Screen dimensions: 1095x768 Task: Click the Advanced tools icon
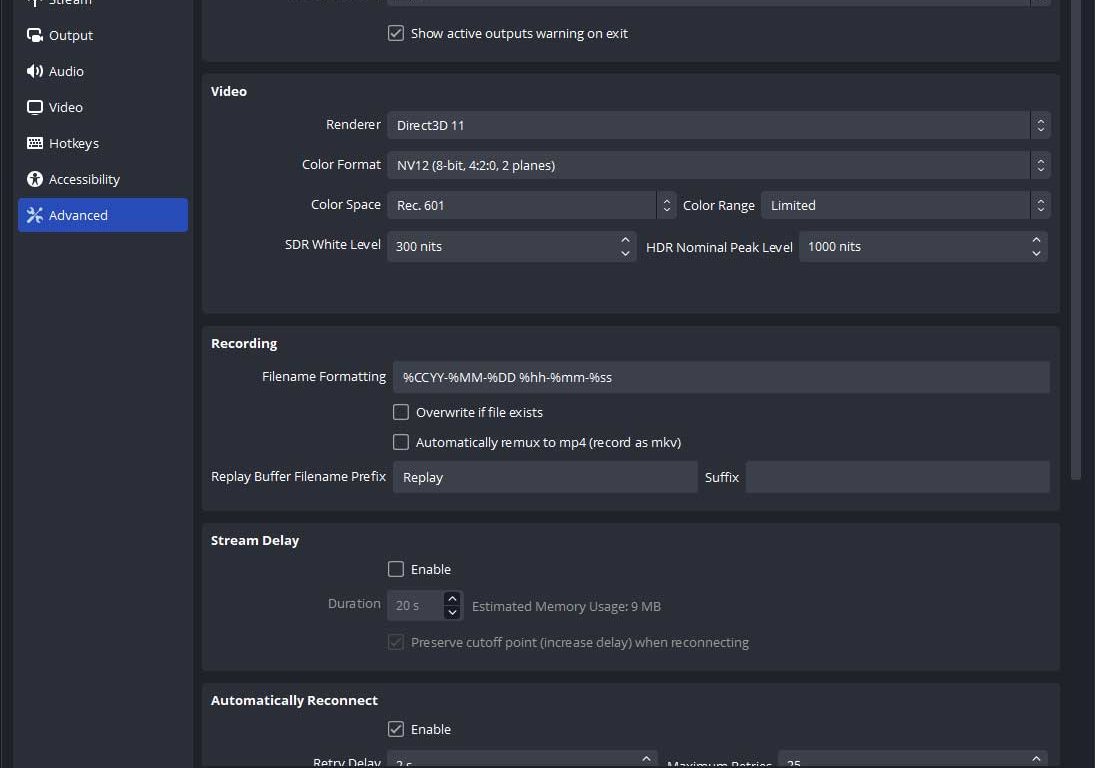coord(35,215)
